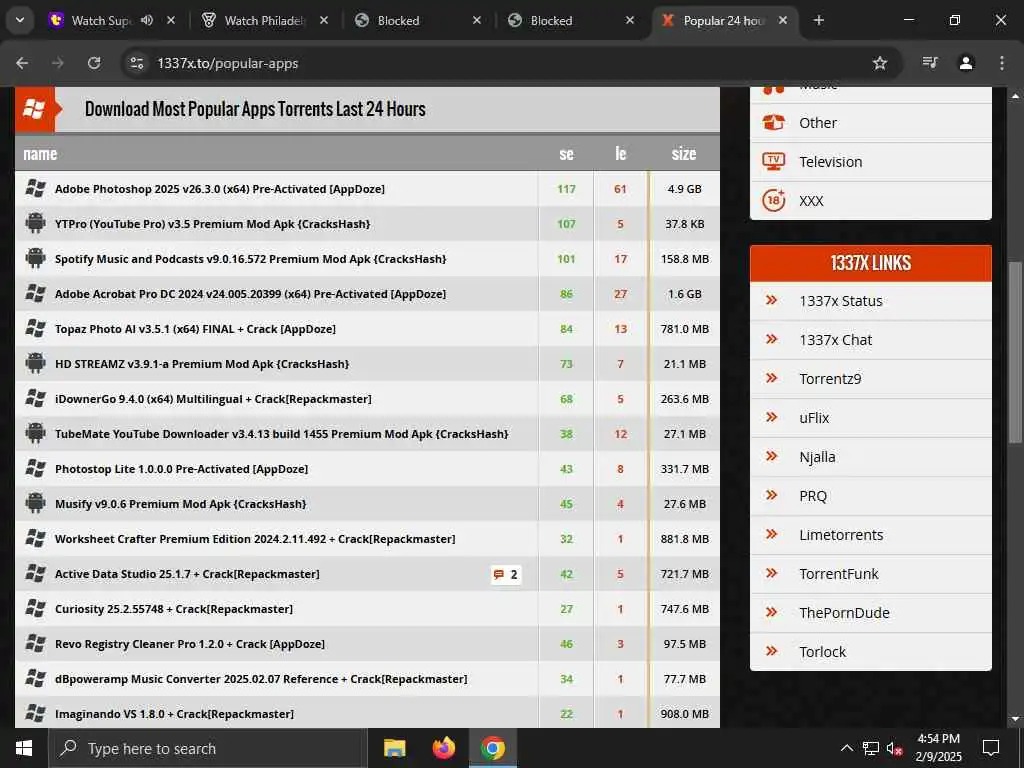Image resolution: width=1024 pixels, height=768 pixels.
Task: Open Imaginando VS 1.8.0 torrent link
Action: pos(174,714)
